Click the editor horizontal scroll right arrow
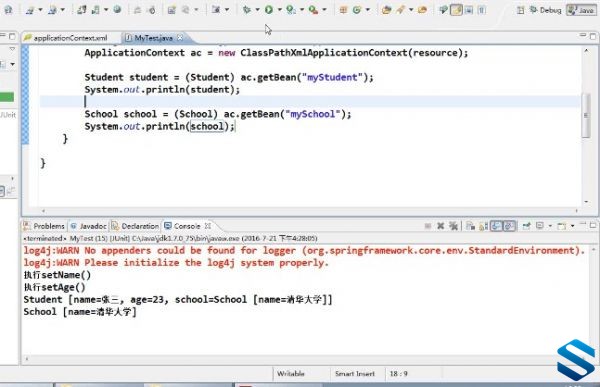Viewport: 600px width, 387px height. pos(577,211)
